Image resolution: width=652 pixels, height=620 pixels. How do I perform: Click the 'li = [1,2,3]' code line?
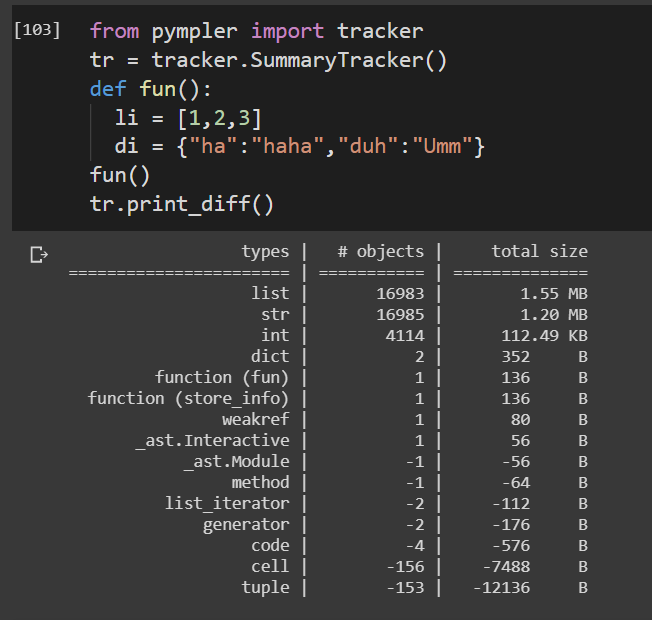coord(189,119)
